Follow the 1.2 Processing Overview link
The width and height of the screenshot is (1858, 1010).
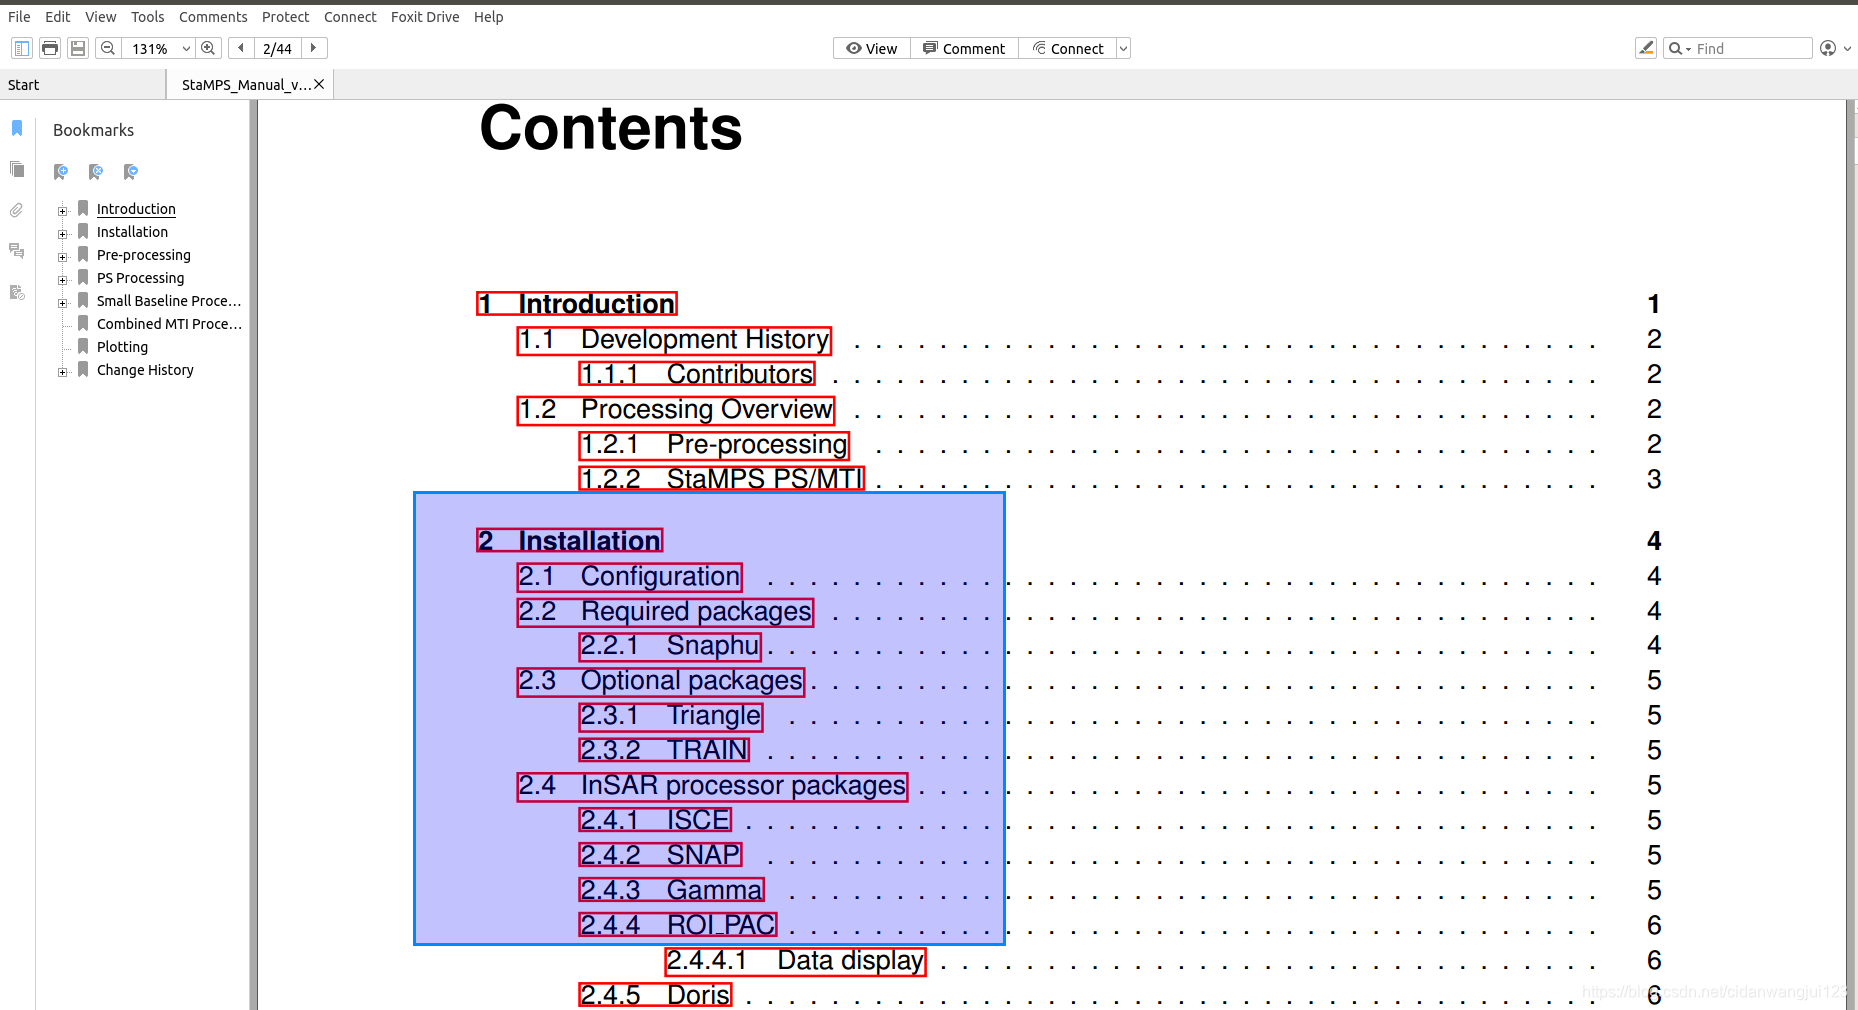[x=676, y=410]
